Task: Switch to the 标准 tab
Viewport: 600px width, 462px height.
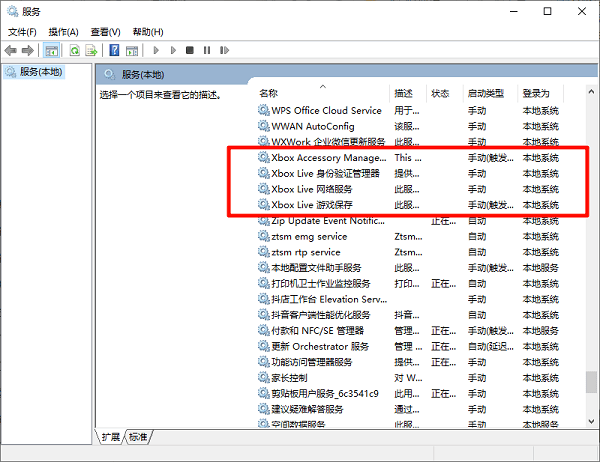Action: click(138, 437)
